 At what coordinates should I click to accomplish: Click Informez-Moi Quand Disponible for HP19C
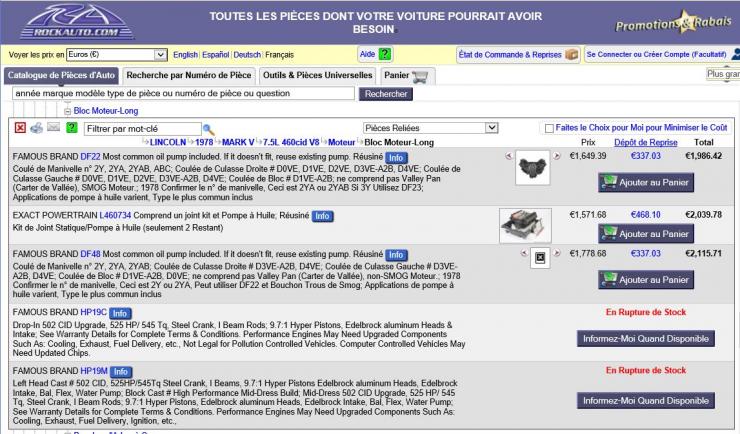646,339
